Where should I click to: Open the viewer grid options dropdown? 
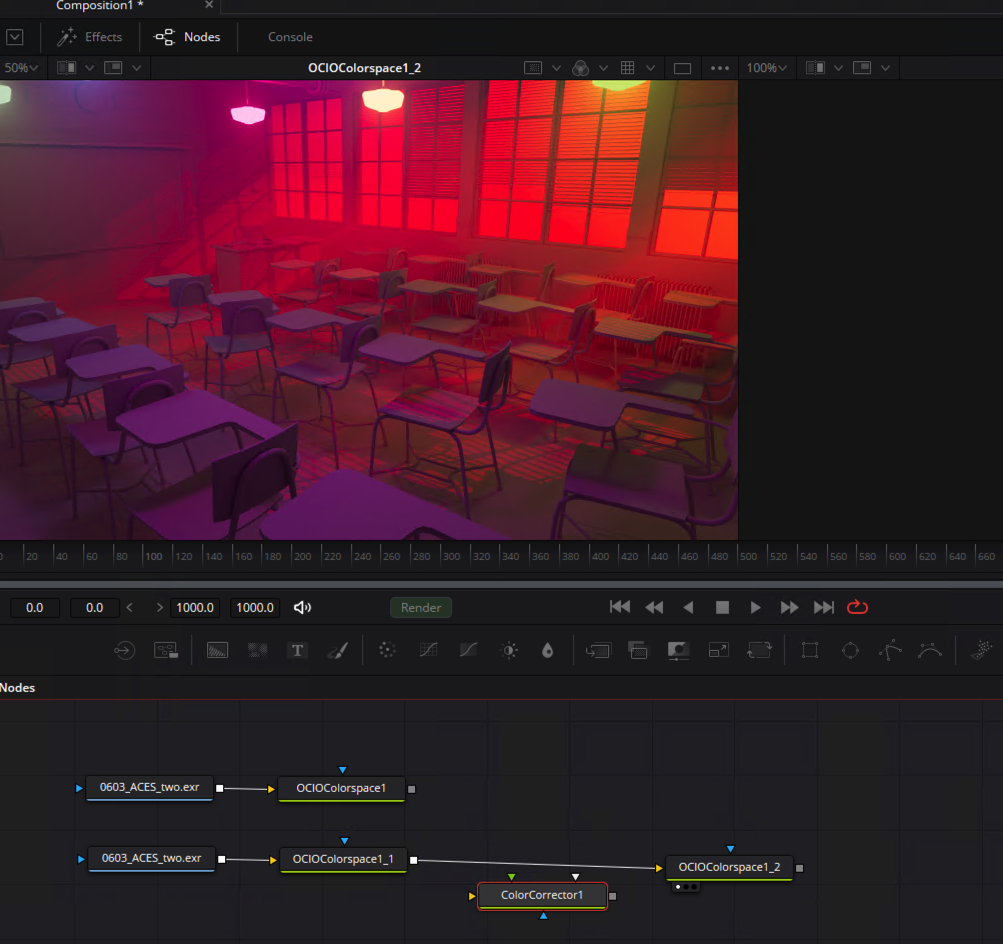[x=651, y=67]
